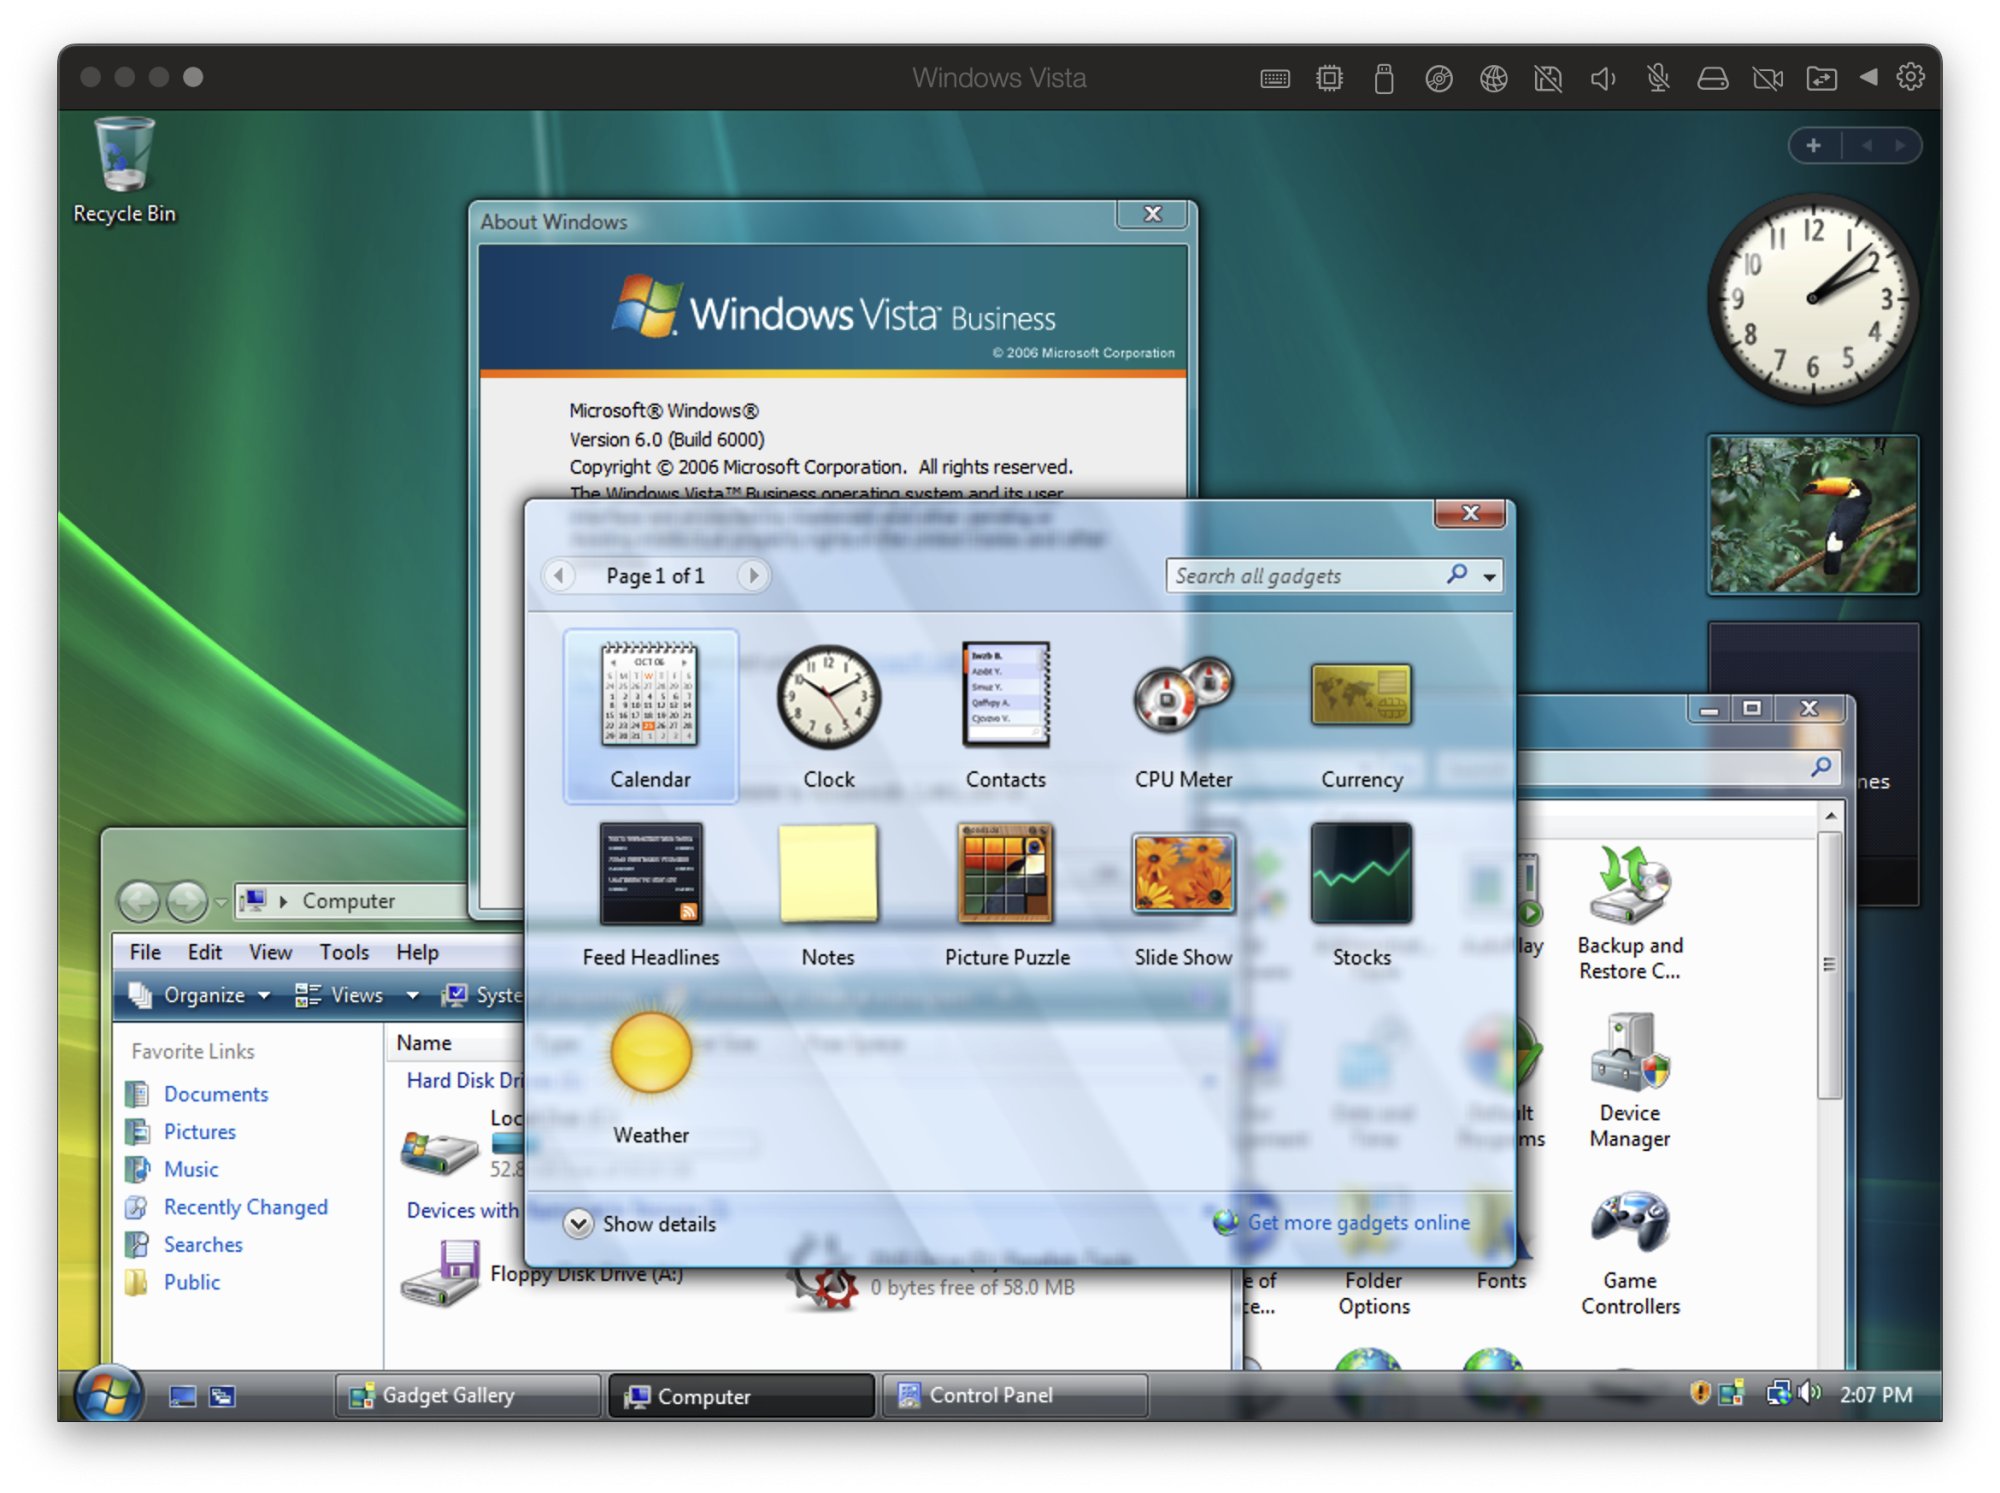Open the Documents favorite link

coord(216,1094)
